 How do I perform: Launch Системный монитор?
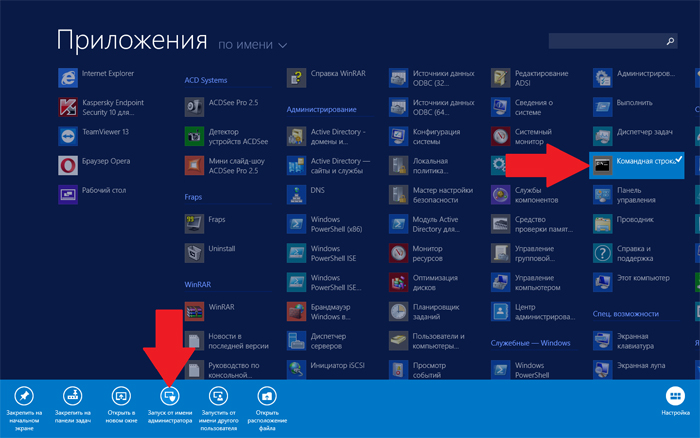tap(500, 136)
